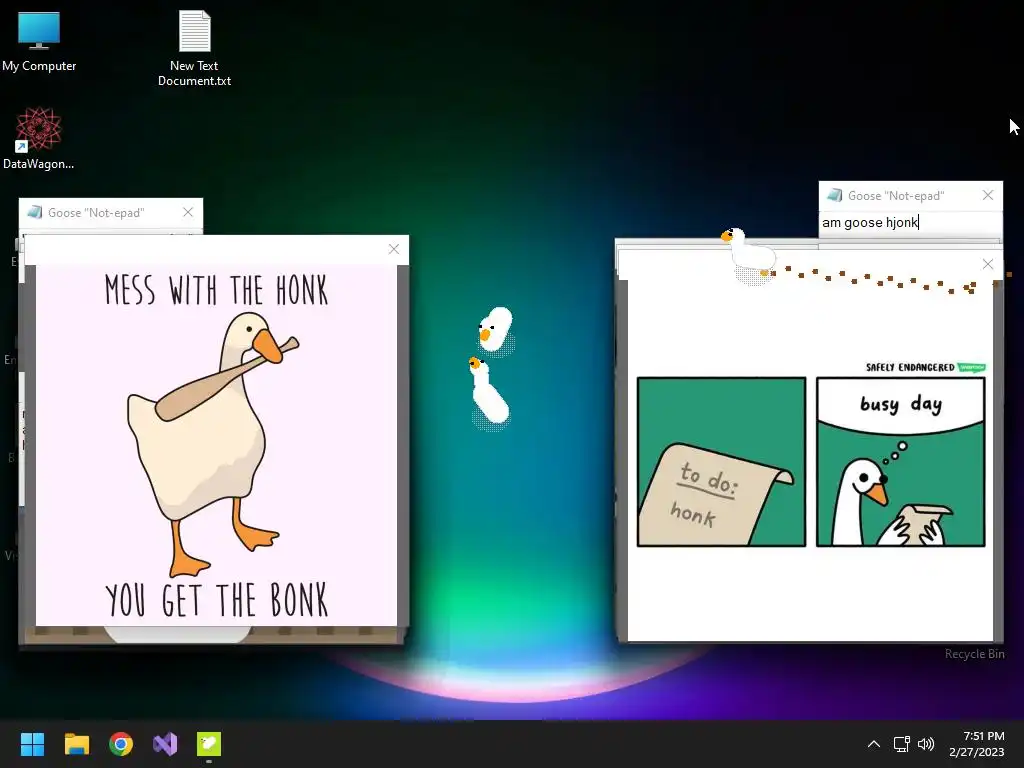Close the left Goose Not-epad window
1024x768 pixels.
click(x=188, y=212)
